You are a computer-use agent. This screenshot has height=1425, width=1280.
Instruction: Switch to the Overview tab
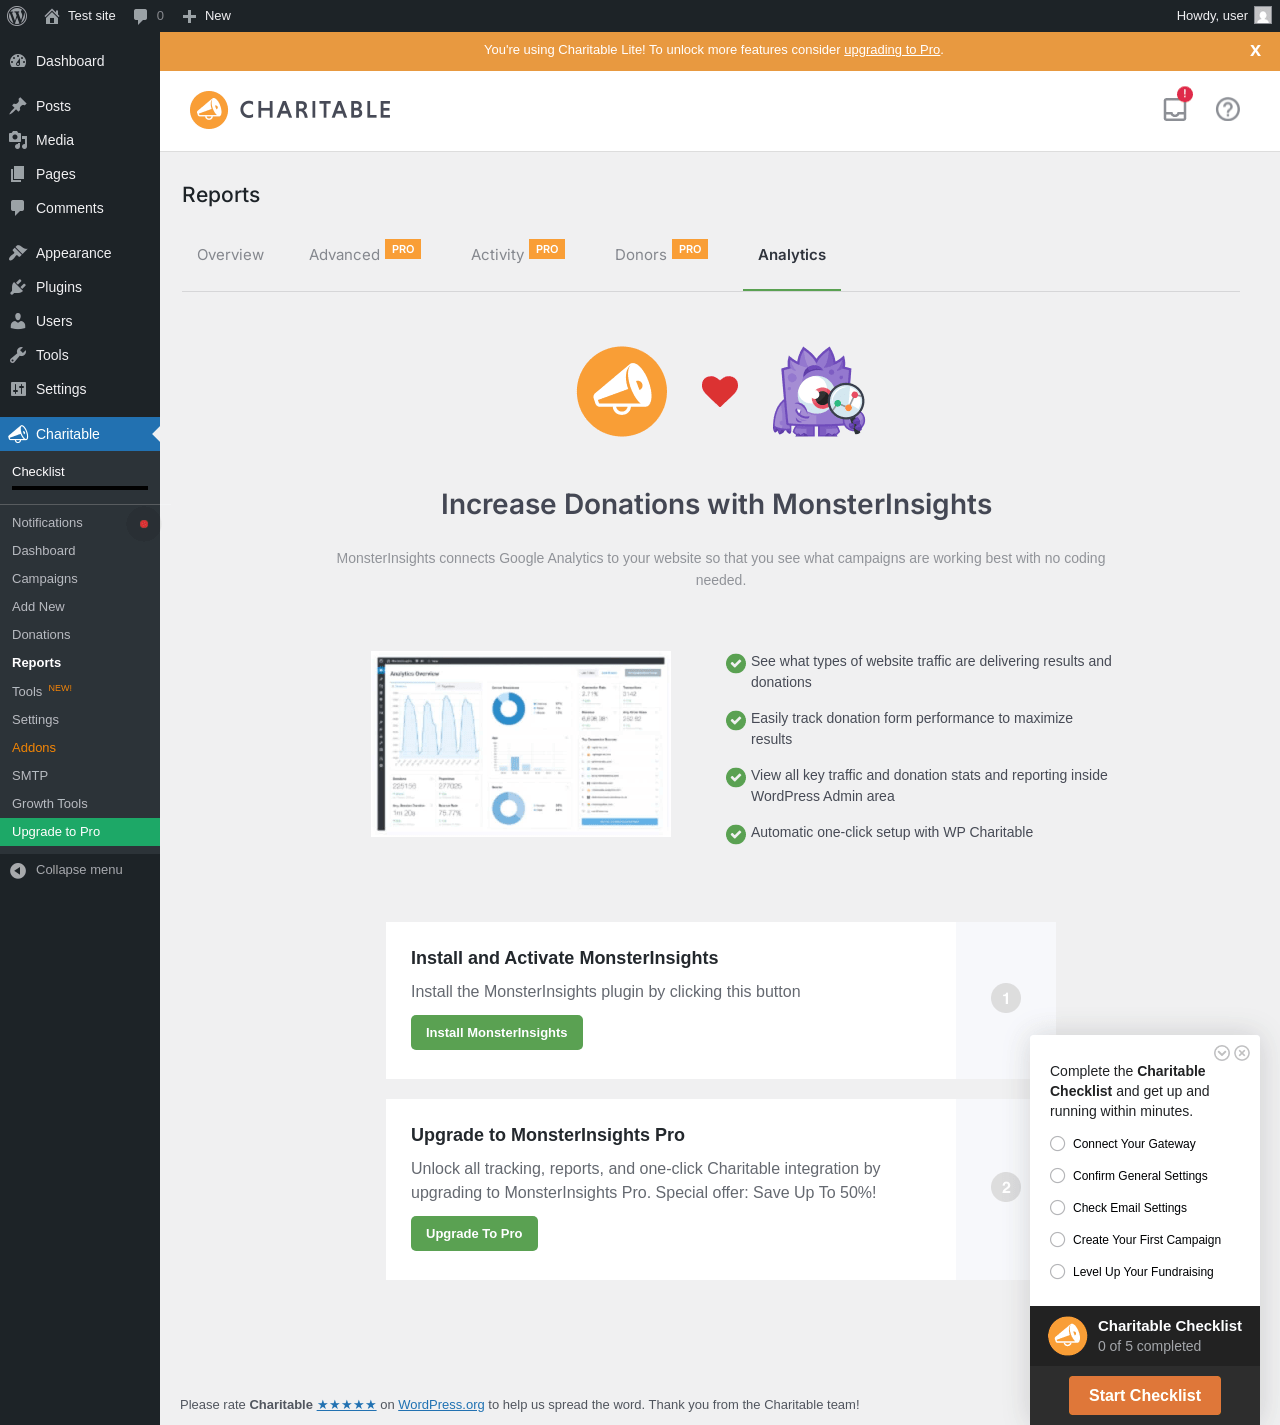point(231,255)
